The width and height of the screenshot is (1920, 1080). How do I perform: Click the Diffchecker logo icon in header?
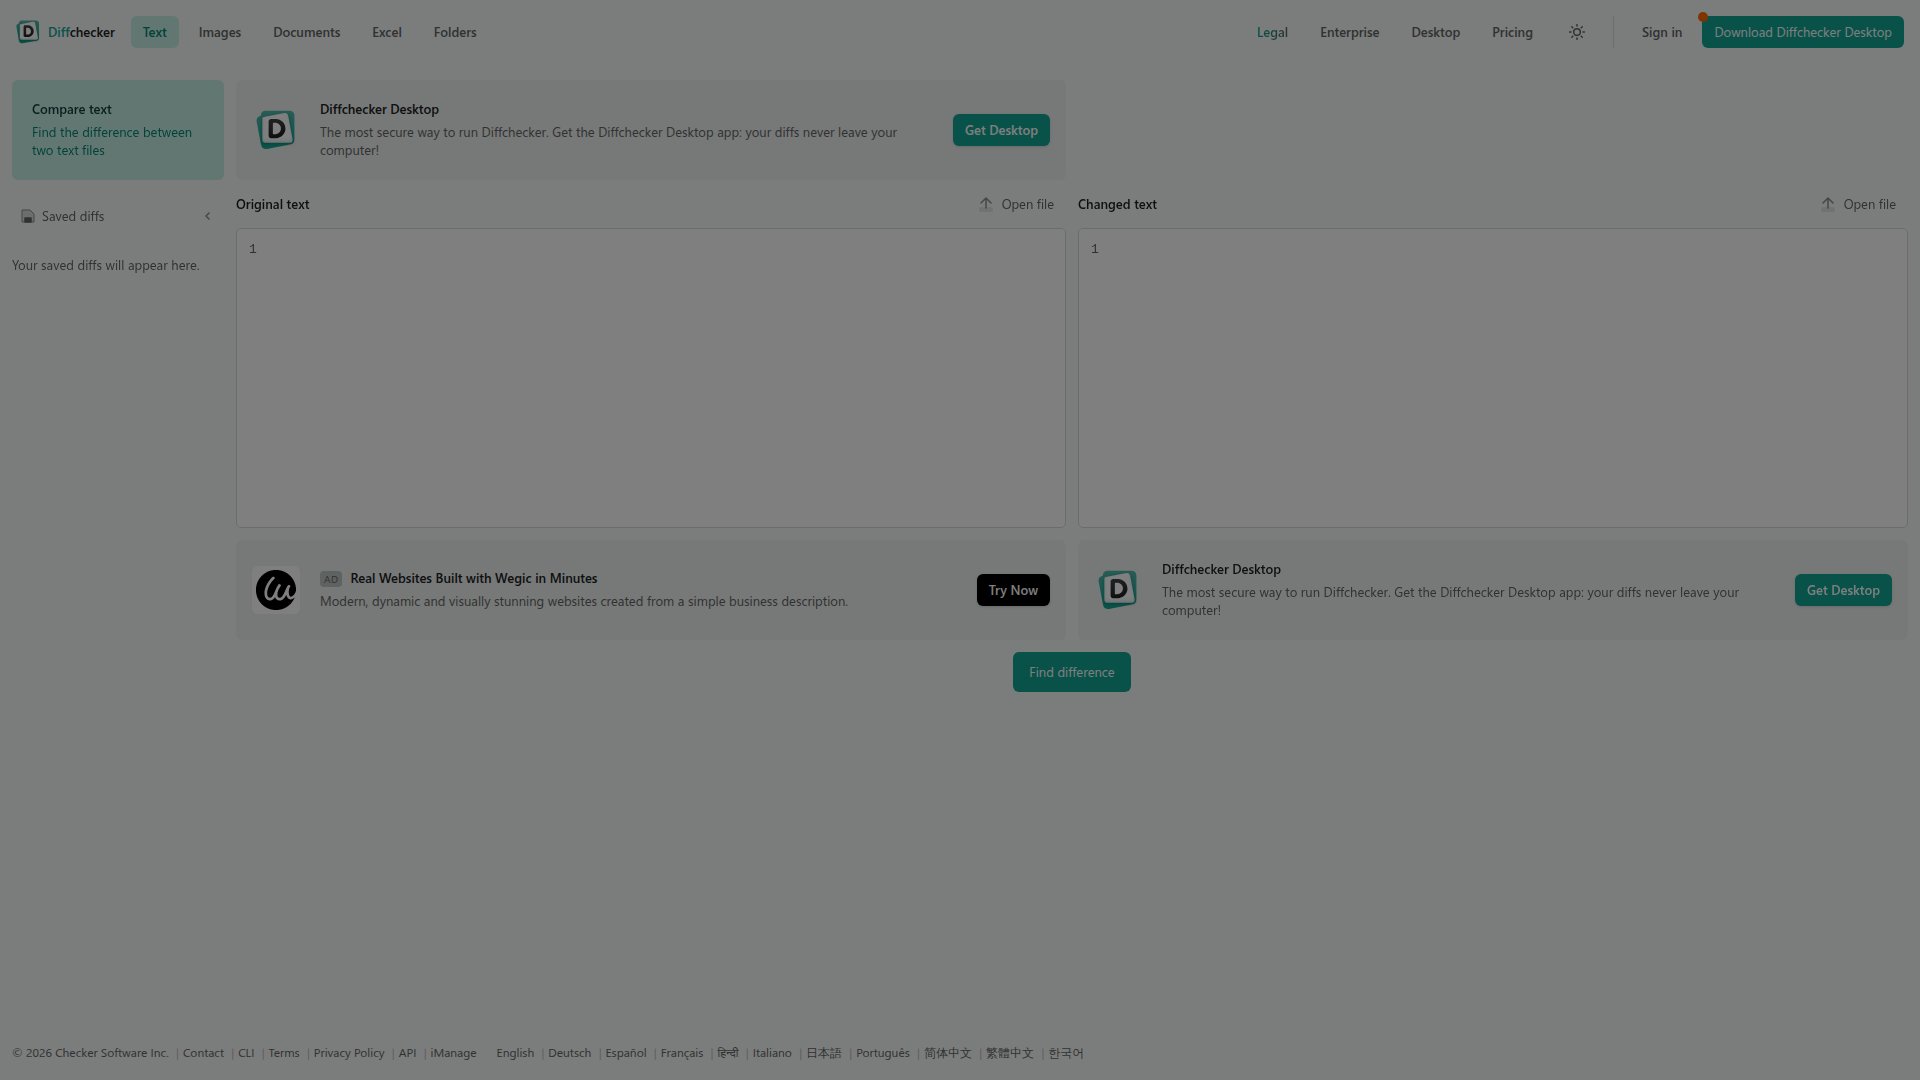(28, 32)
